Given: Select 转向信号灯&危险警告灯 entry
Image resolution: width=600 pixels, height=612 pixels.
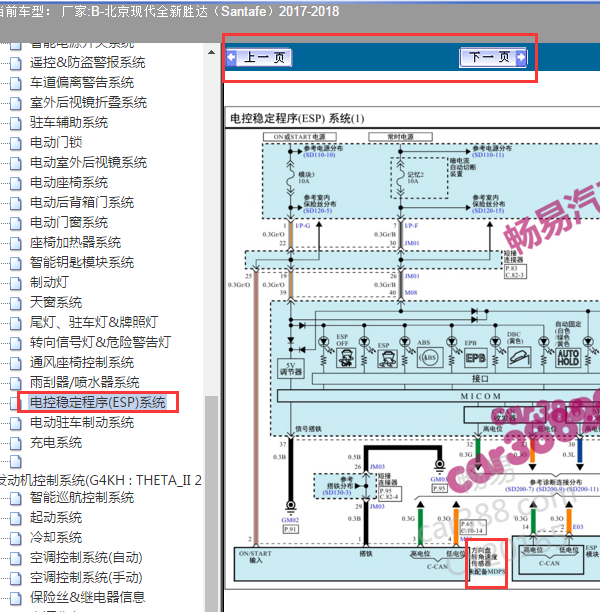Looking at the screenshot, I should pyautogui.click(x=100, y=342).
